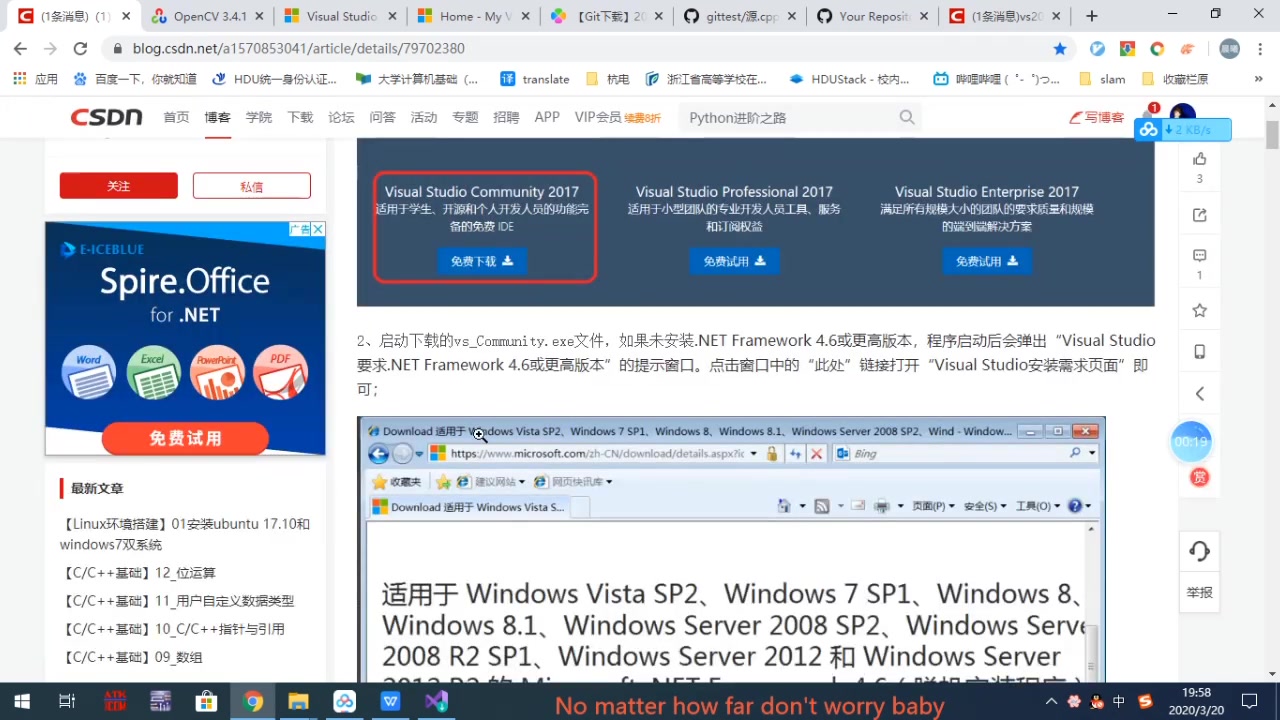Close the Spire.Office advertisement
Screen dimensions: 1280x720
[318, 229]
